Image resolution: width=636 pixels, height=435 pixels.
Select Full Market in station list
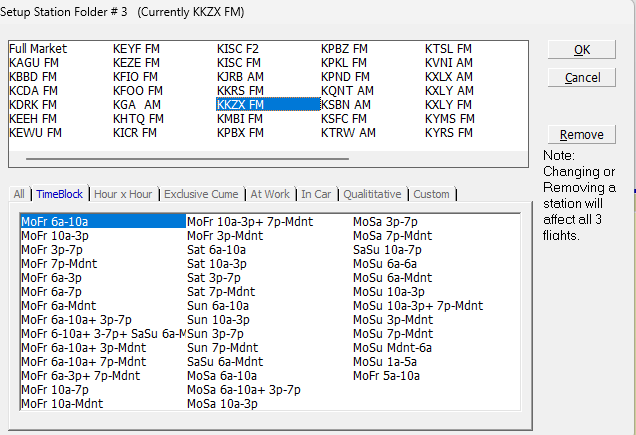pos(38,49)
